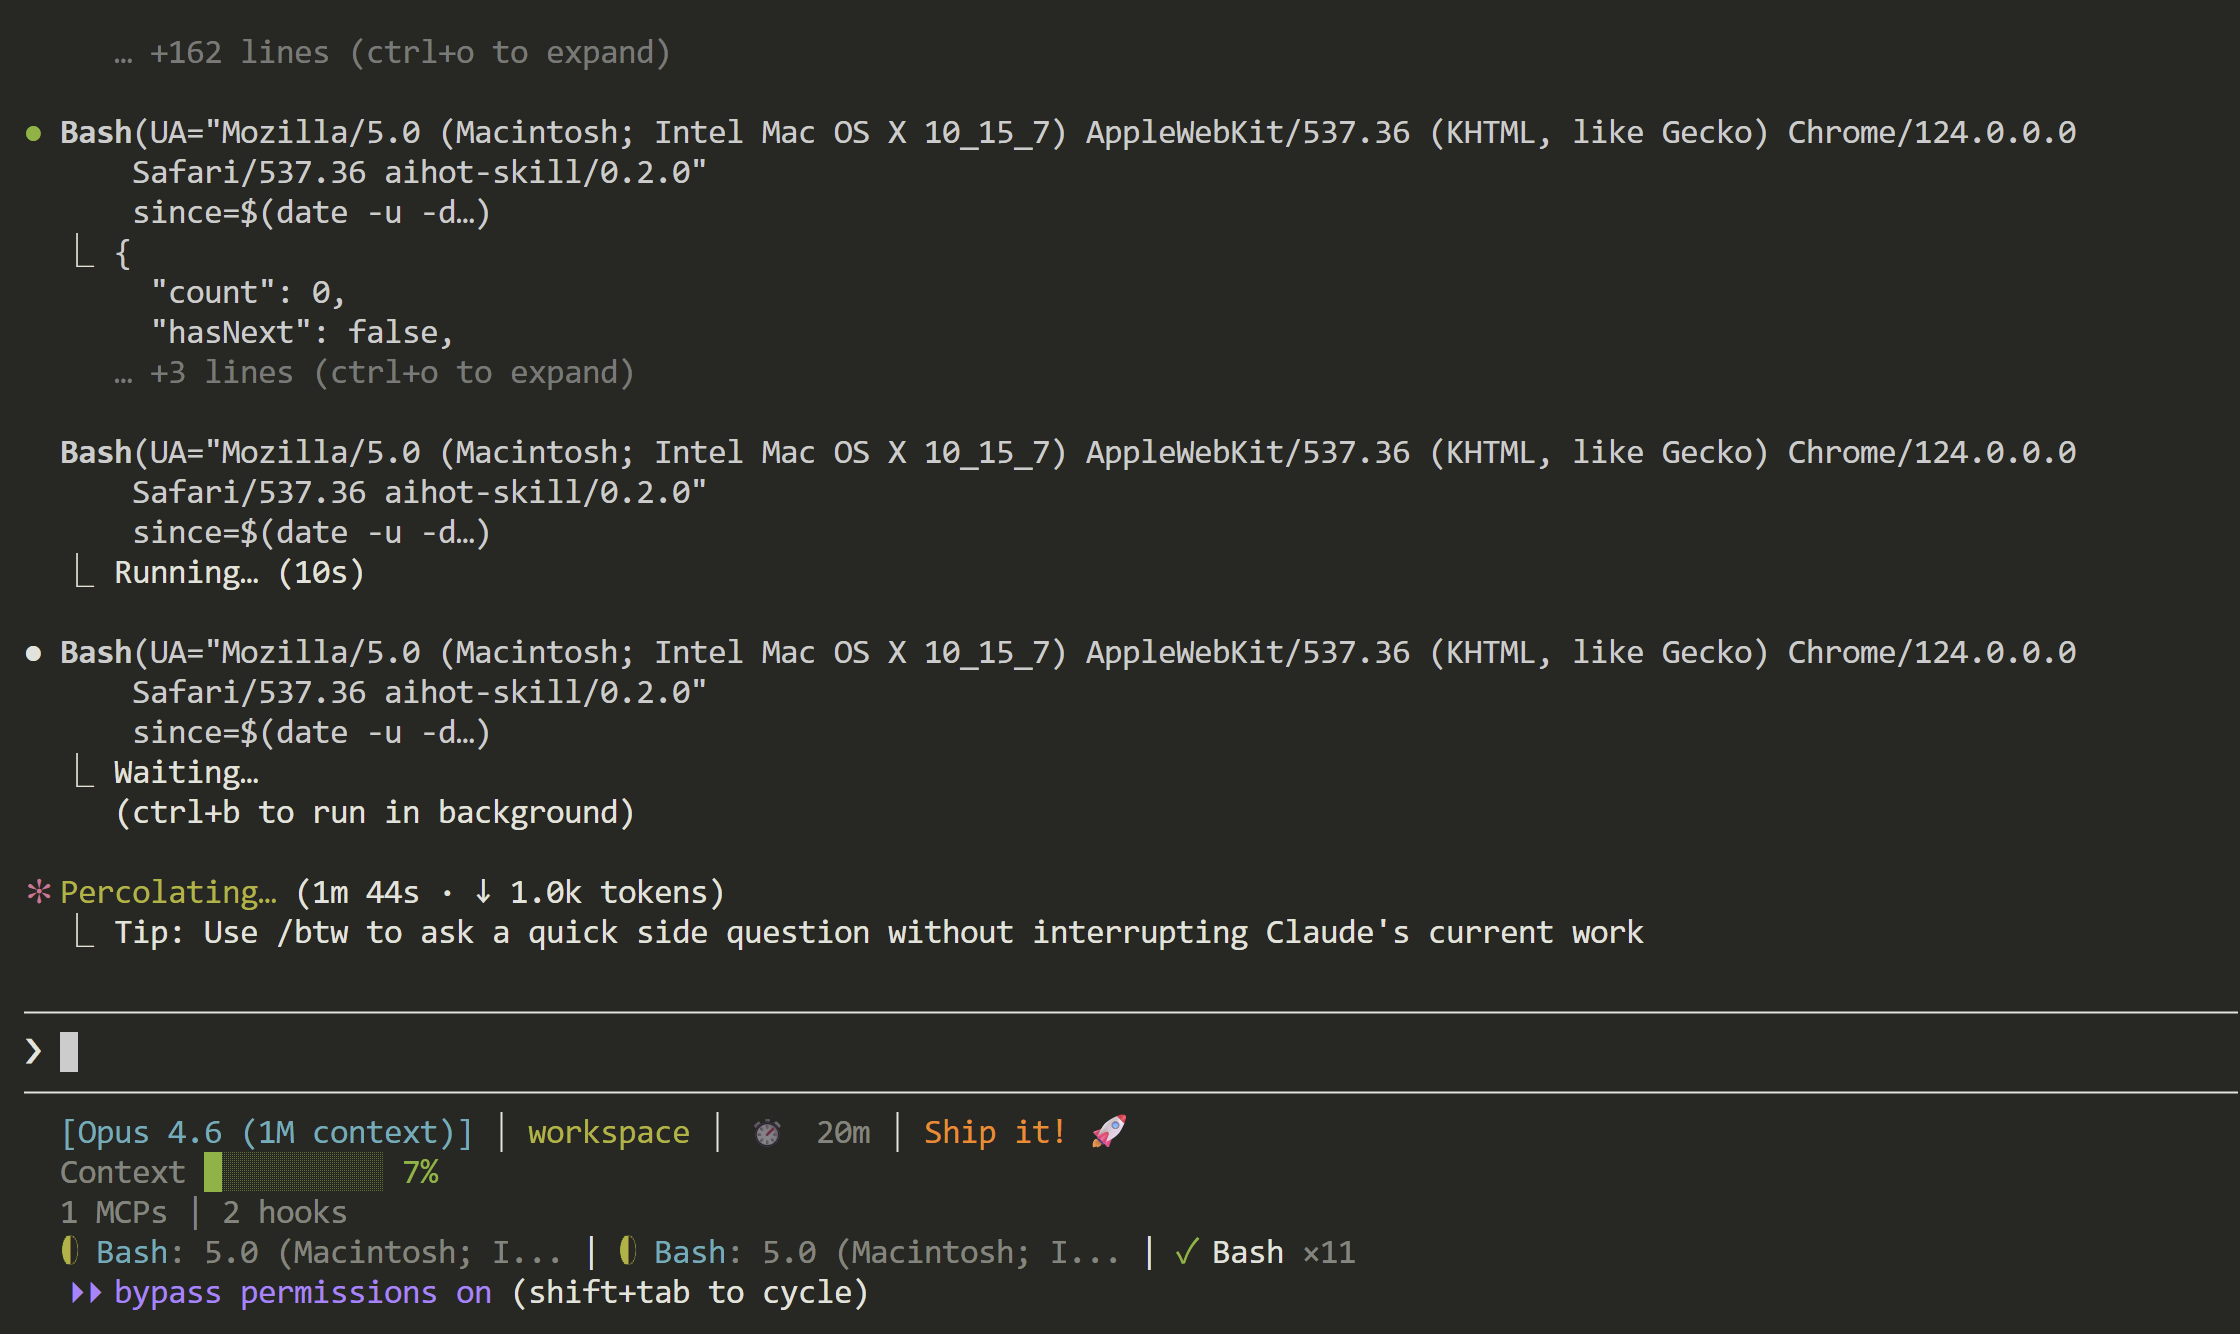Click the /btw tip line
The width and height of the screenshot is (2240, 1334).
pos(879,932)
